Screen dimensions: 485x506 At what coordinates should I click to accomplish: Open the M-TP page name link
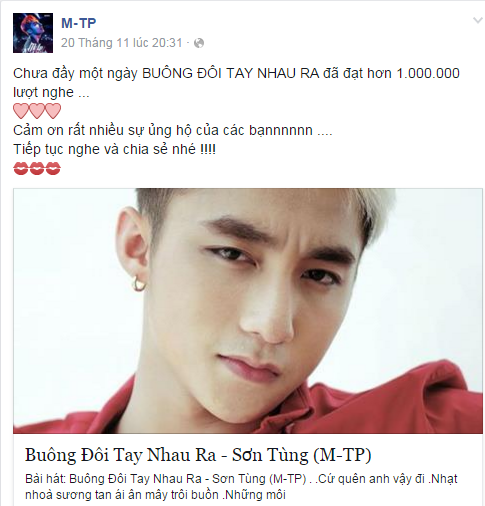[79, 23]
